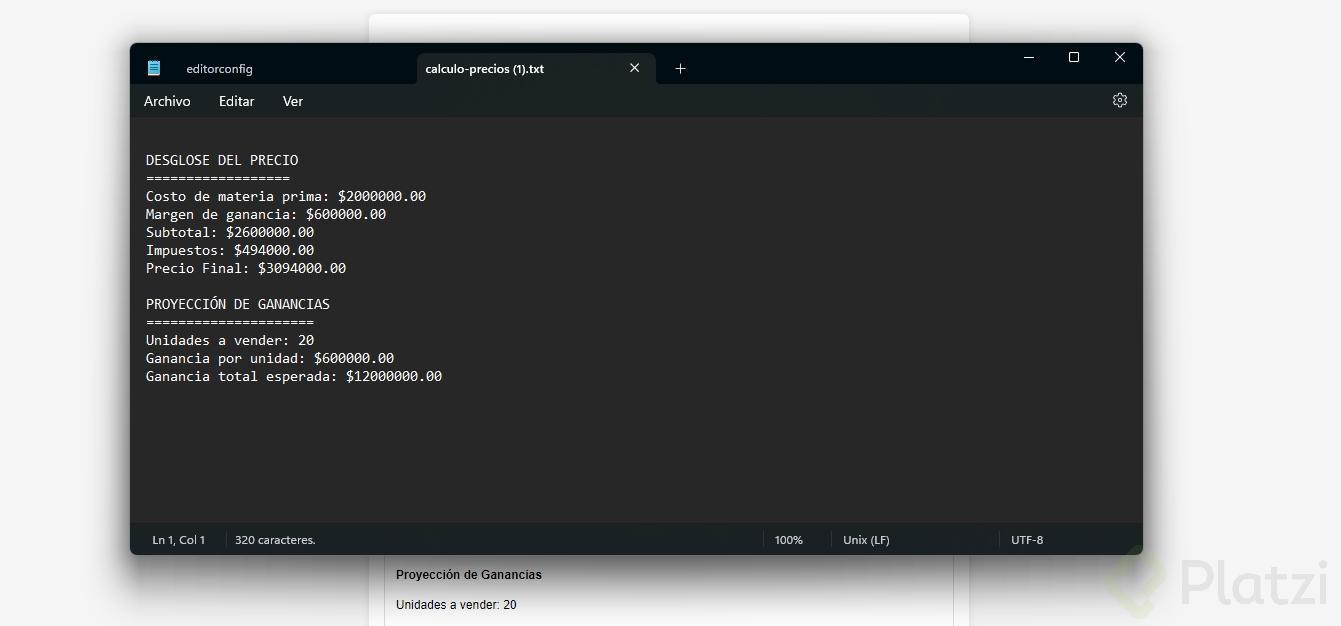Open the Archivo menu
Screen dimensions: 1341x626
167,101
